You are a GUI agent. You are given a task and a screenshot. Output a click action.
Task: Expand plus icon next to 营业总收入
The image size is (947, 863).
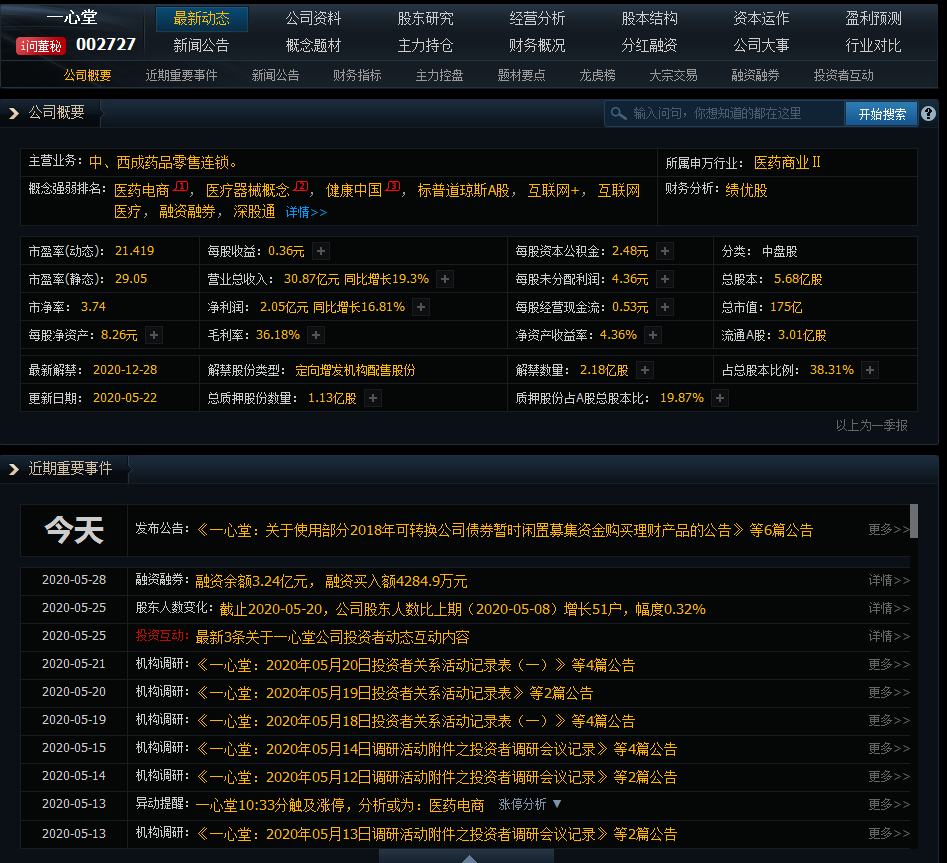pyautogui.click(x=445, y=279)
